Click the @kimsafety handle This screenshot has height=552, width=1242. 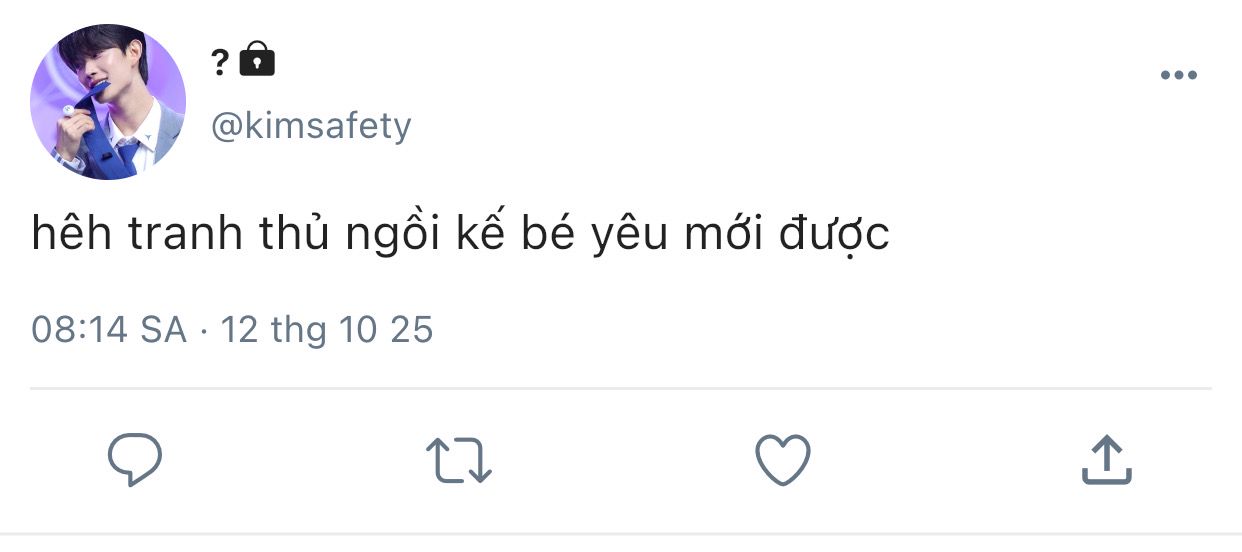[311, 127]
